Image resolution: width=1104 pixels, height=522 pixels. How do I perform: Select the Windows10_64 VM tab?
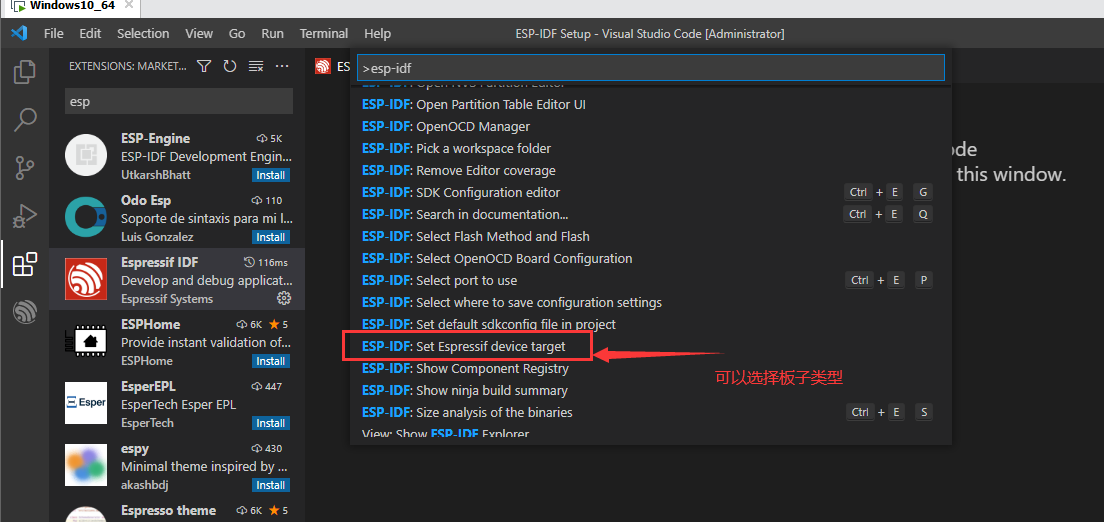pos(72,6)
